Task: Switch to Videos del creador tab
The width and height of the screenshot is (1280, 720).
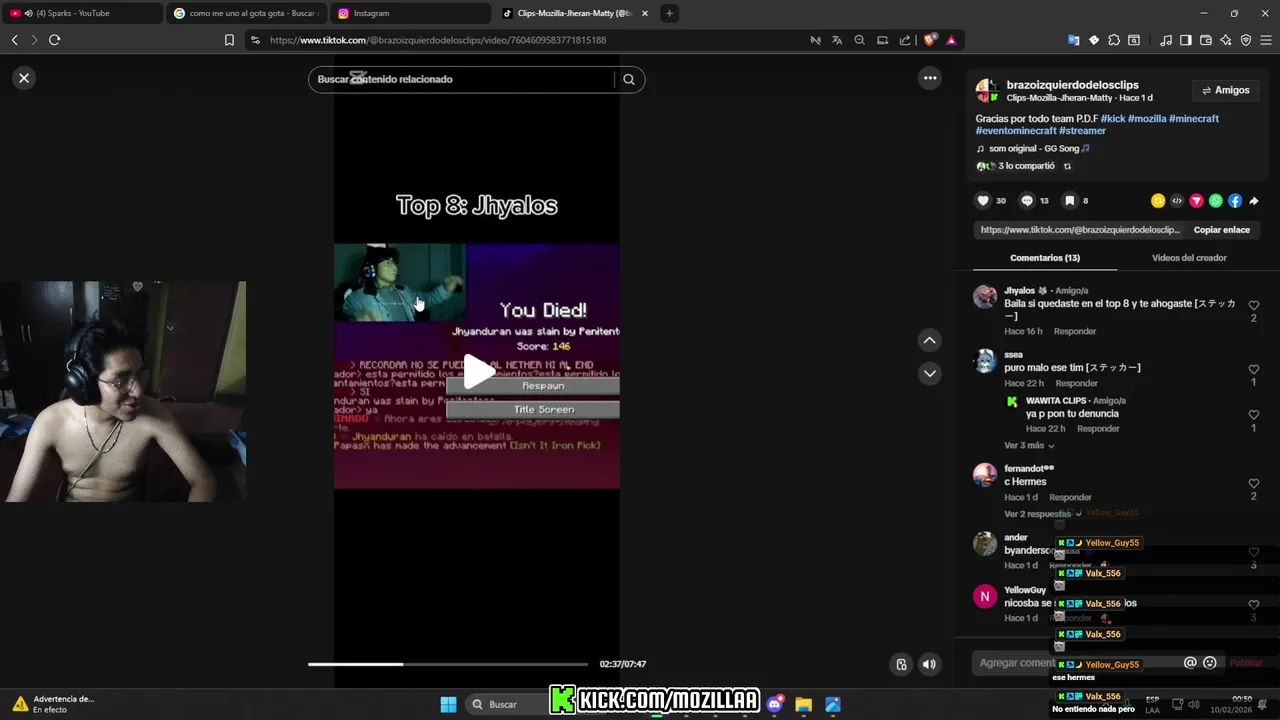Action: tap(1189, 258)
